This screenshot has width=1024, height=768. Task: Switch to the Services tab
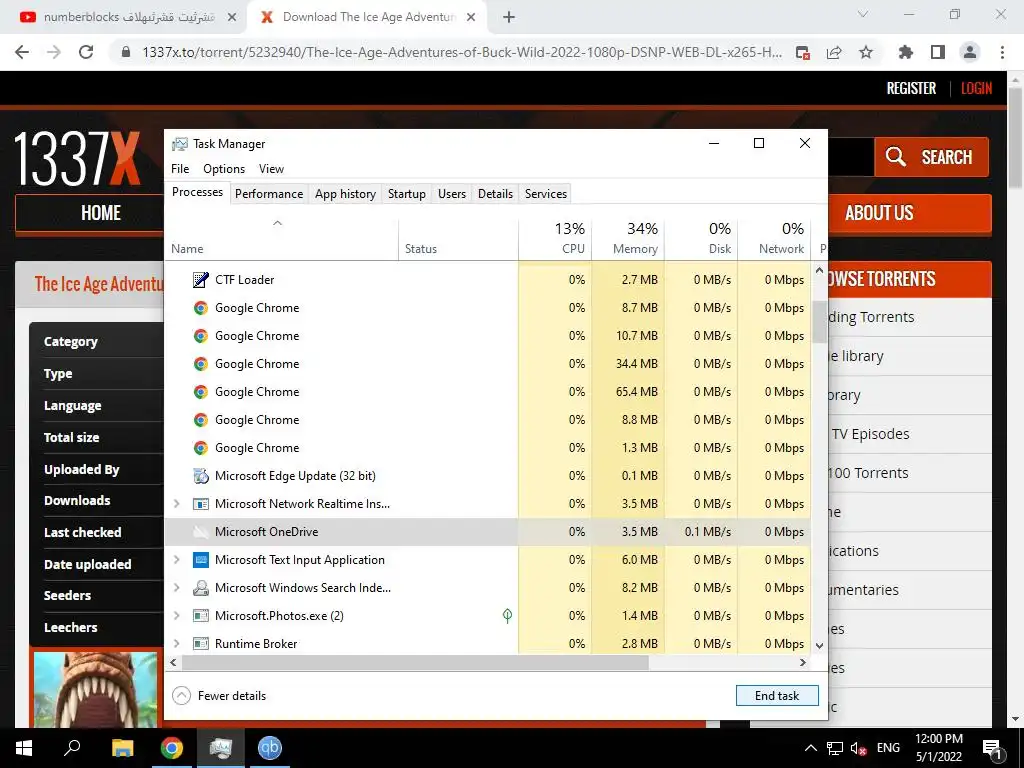click(546, 193)
